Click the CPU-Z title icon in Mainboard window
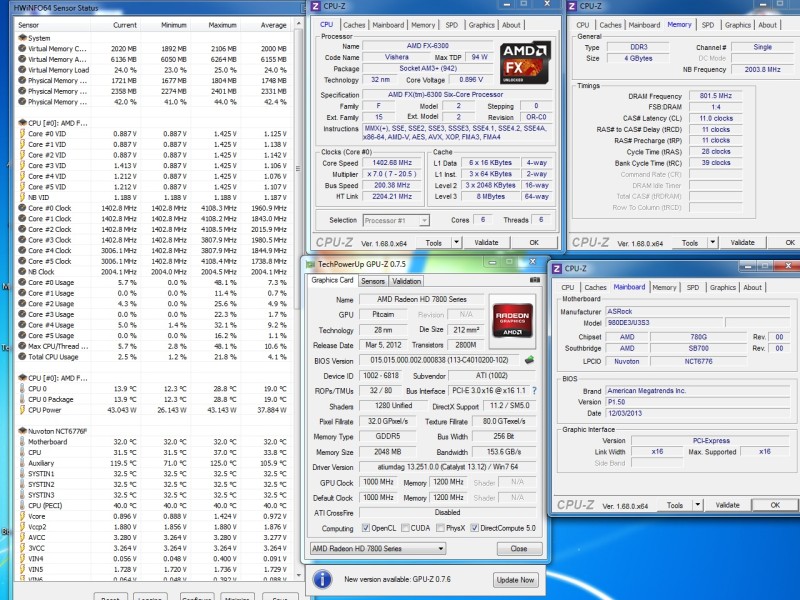The image size is (800, 600). click(x=557, y=268)
